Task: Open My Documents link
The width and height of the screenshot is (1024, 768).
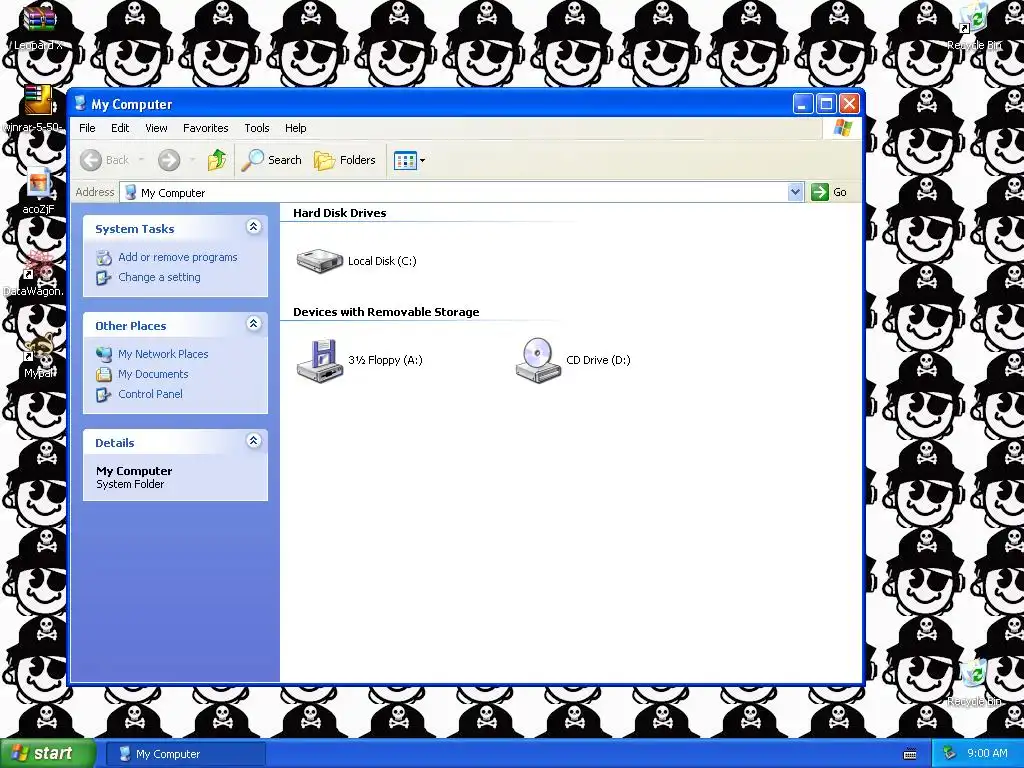Action: [x=153, y=374]
